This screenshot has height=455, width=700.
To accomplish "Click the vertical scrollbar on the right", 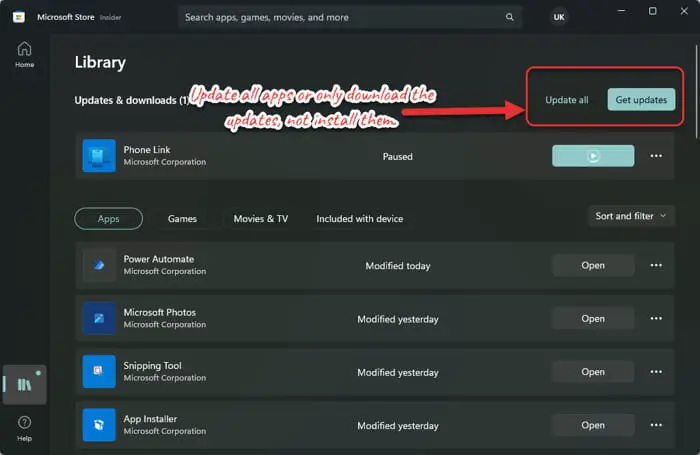I will pyautogui.click(x=696, y=92).
